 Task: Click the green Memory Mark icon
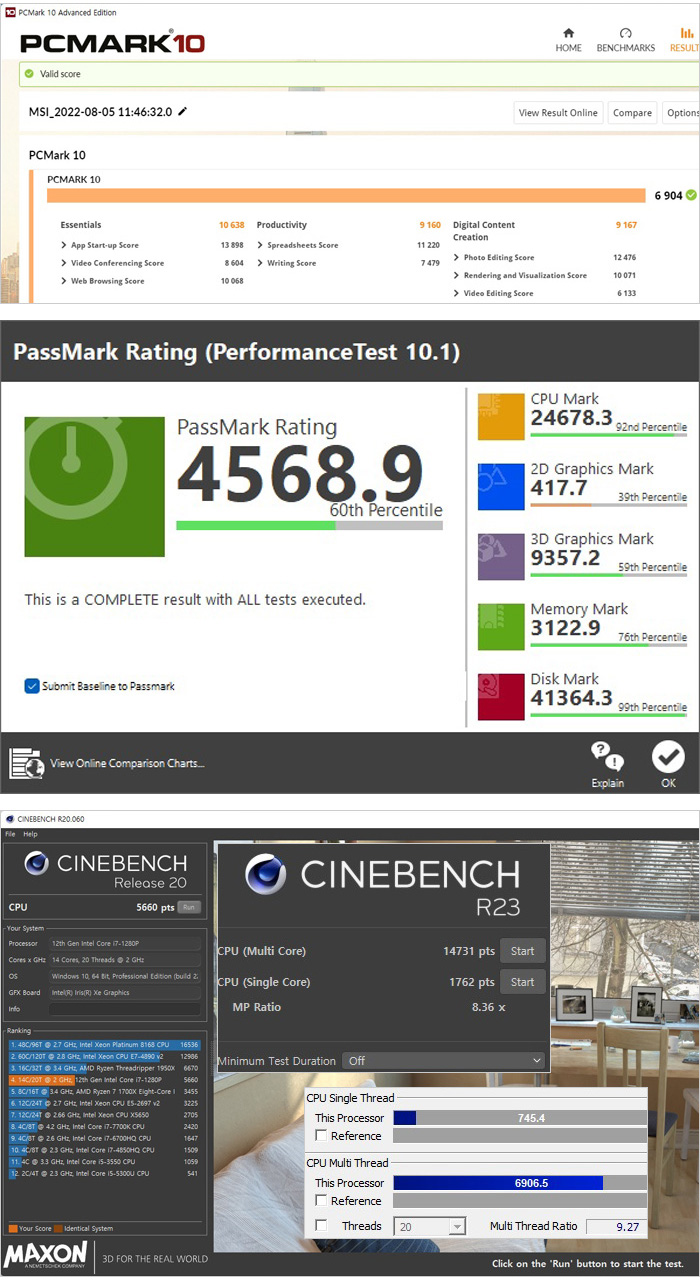501,626
